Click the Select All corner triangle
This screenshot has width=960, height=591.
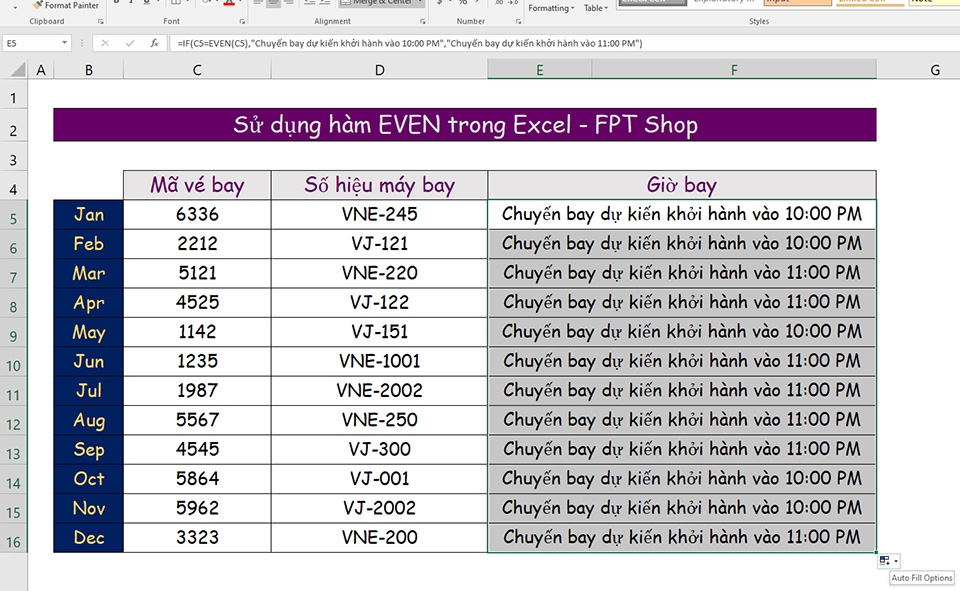[x=18, y=70]
